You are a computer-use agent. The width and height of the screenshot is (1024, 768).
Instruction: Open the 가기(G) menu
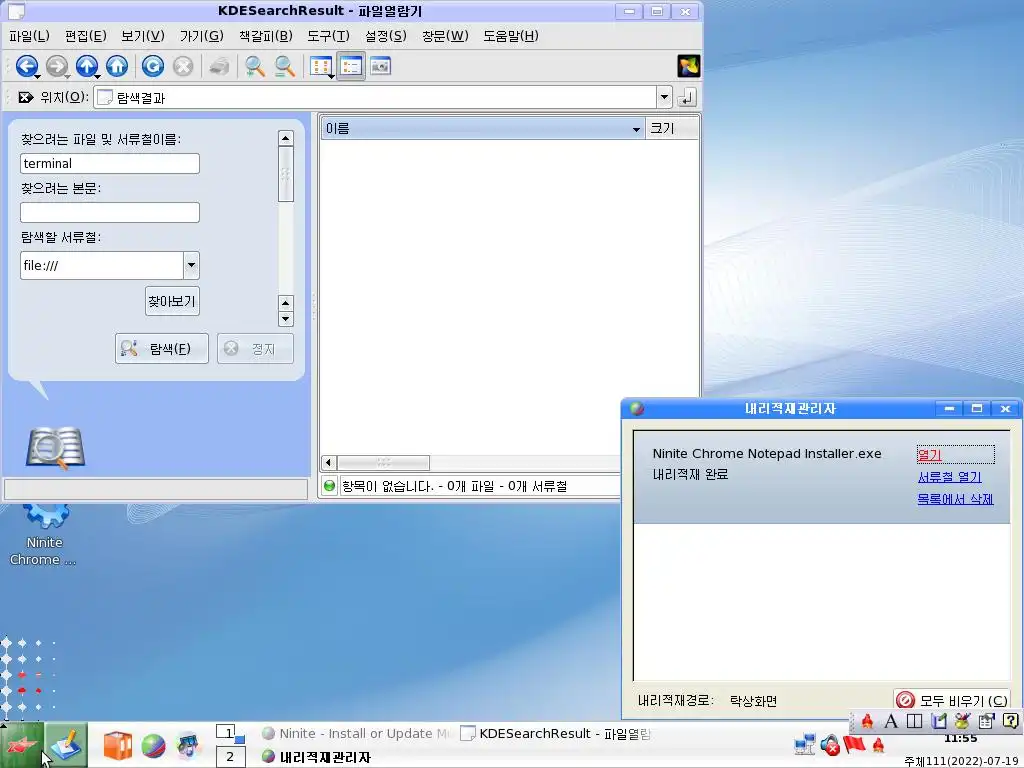[x=202, y=36]
